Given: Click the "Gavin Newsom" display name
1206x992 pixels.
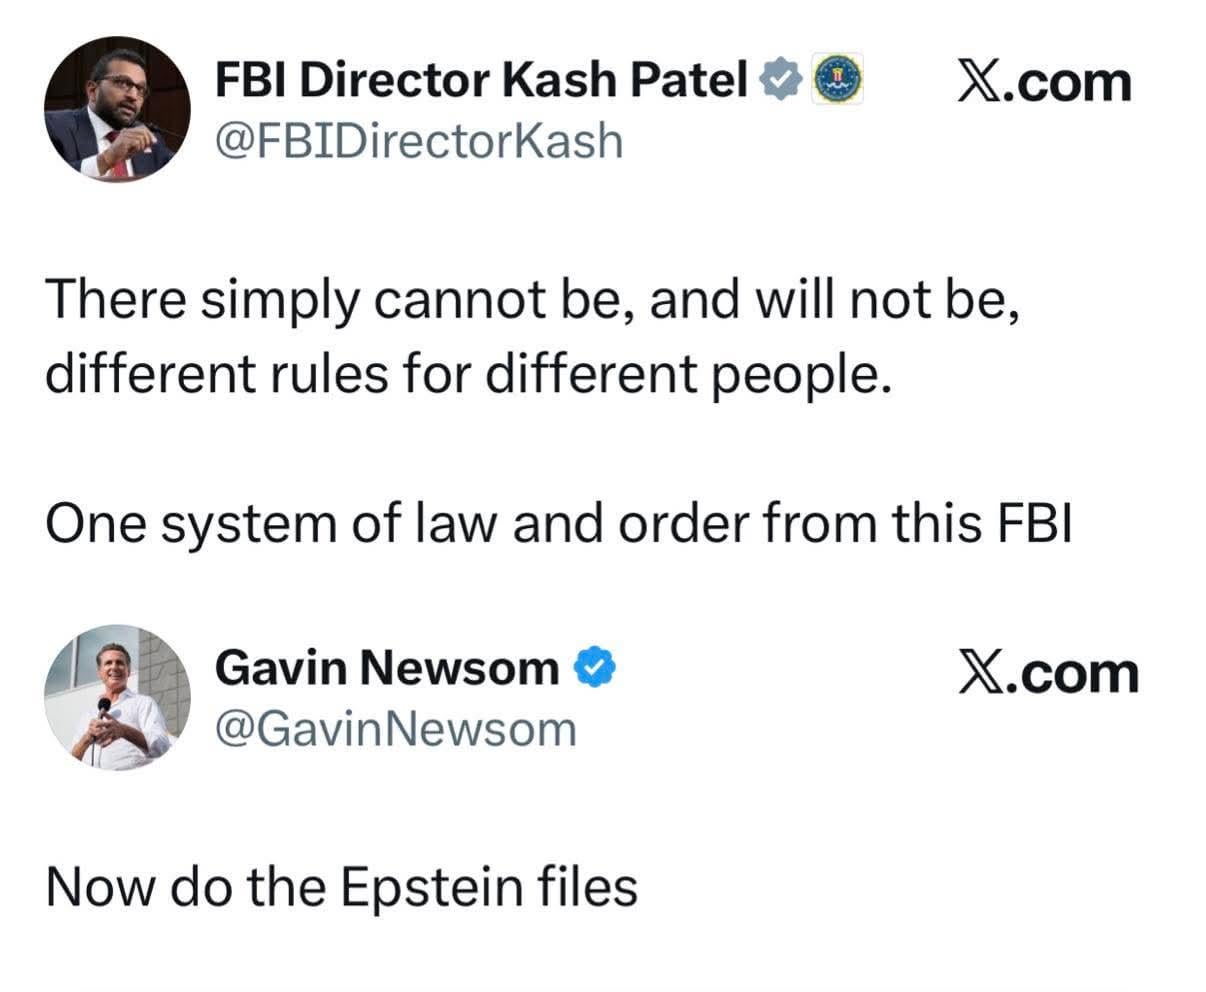Looking at the screenshot, I should pos(386,668).
